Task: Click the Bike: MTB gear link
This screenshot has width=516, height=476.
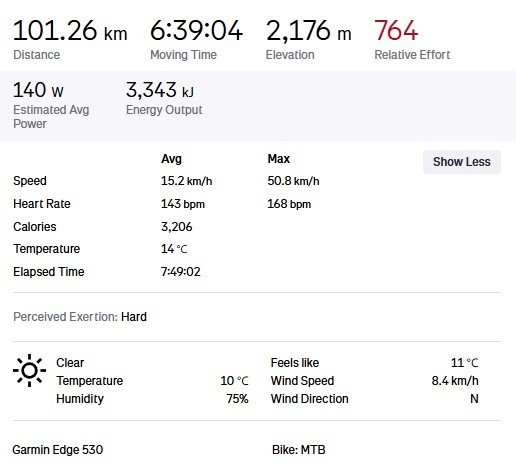Action: [299, 450]
